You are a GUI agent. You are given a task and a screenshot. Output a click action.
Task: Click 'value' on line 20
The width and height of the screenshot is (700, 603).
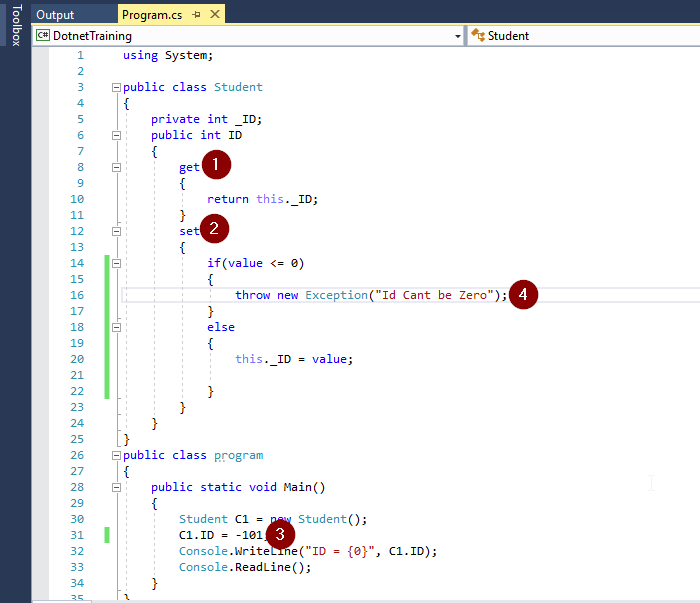pyautogui.click(x=329, y=359)
